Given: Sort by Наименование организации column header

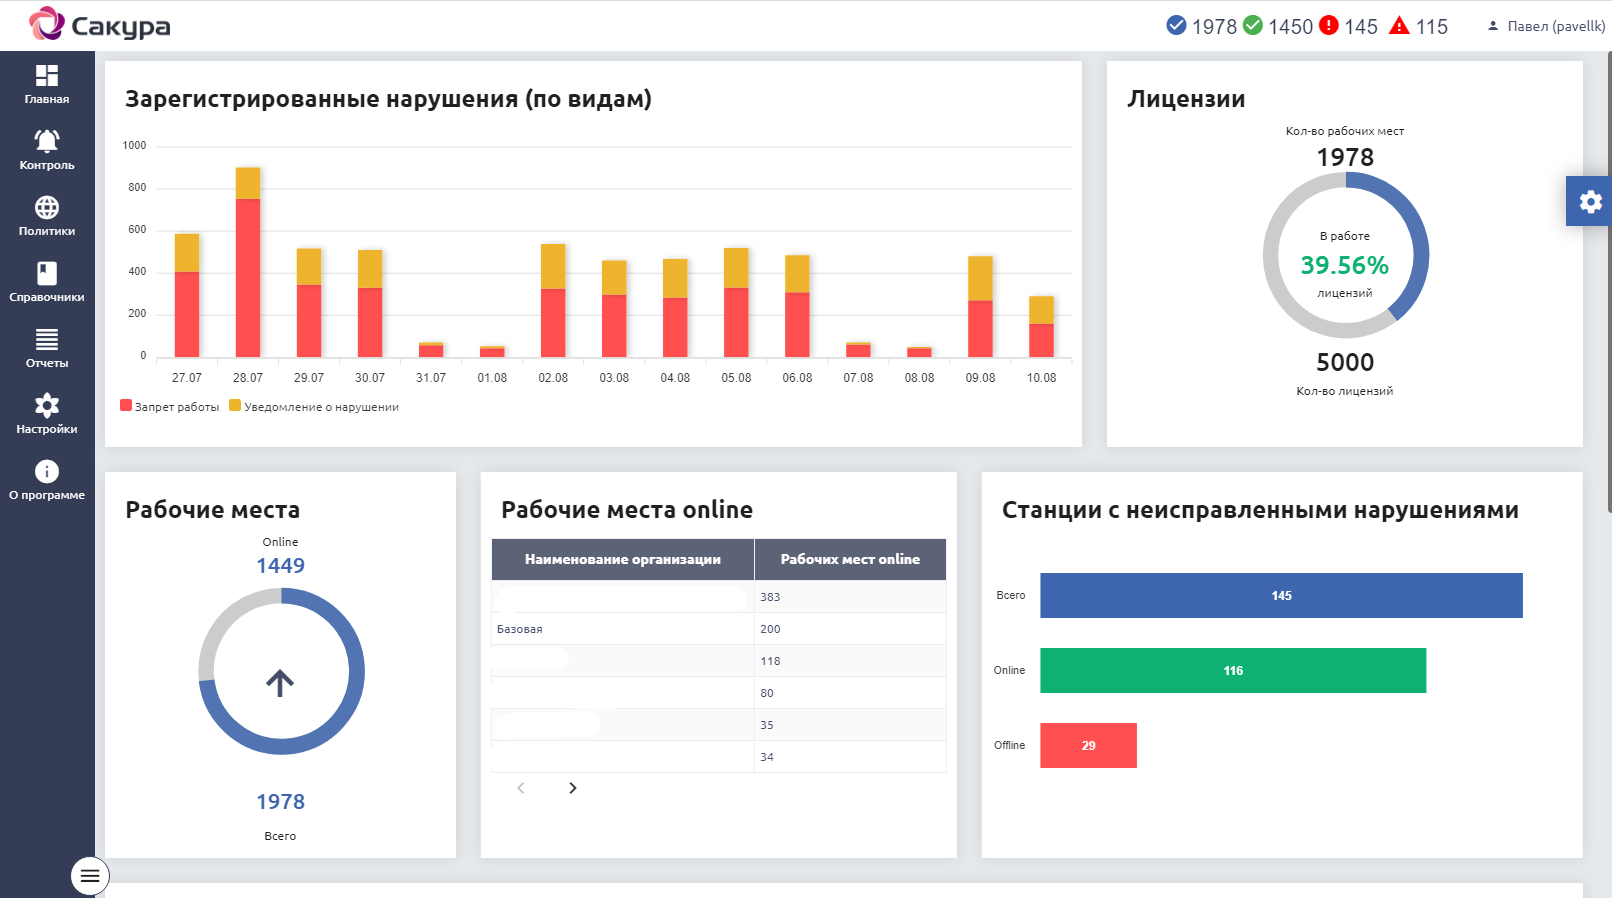Looking at the screenshot, I should pos(623,559).
